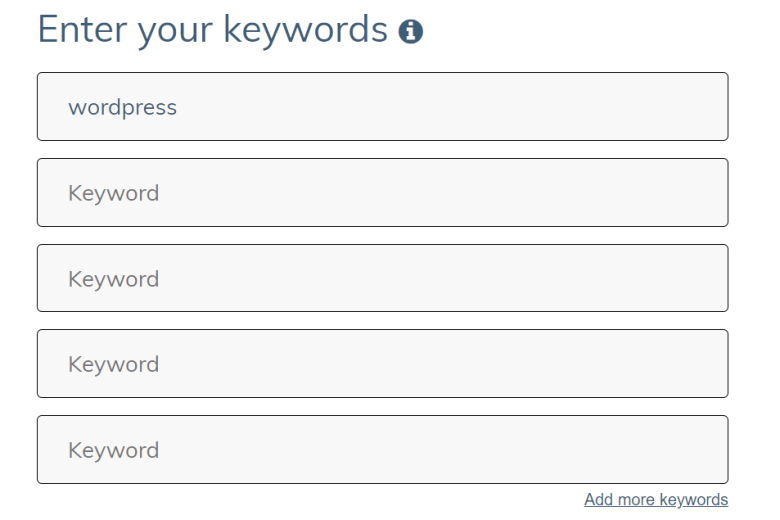Click Keyword placeholder in fourth field
The width and height of the screenshot is (780, 520).
click(x=113, y=364)
